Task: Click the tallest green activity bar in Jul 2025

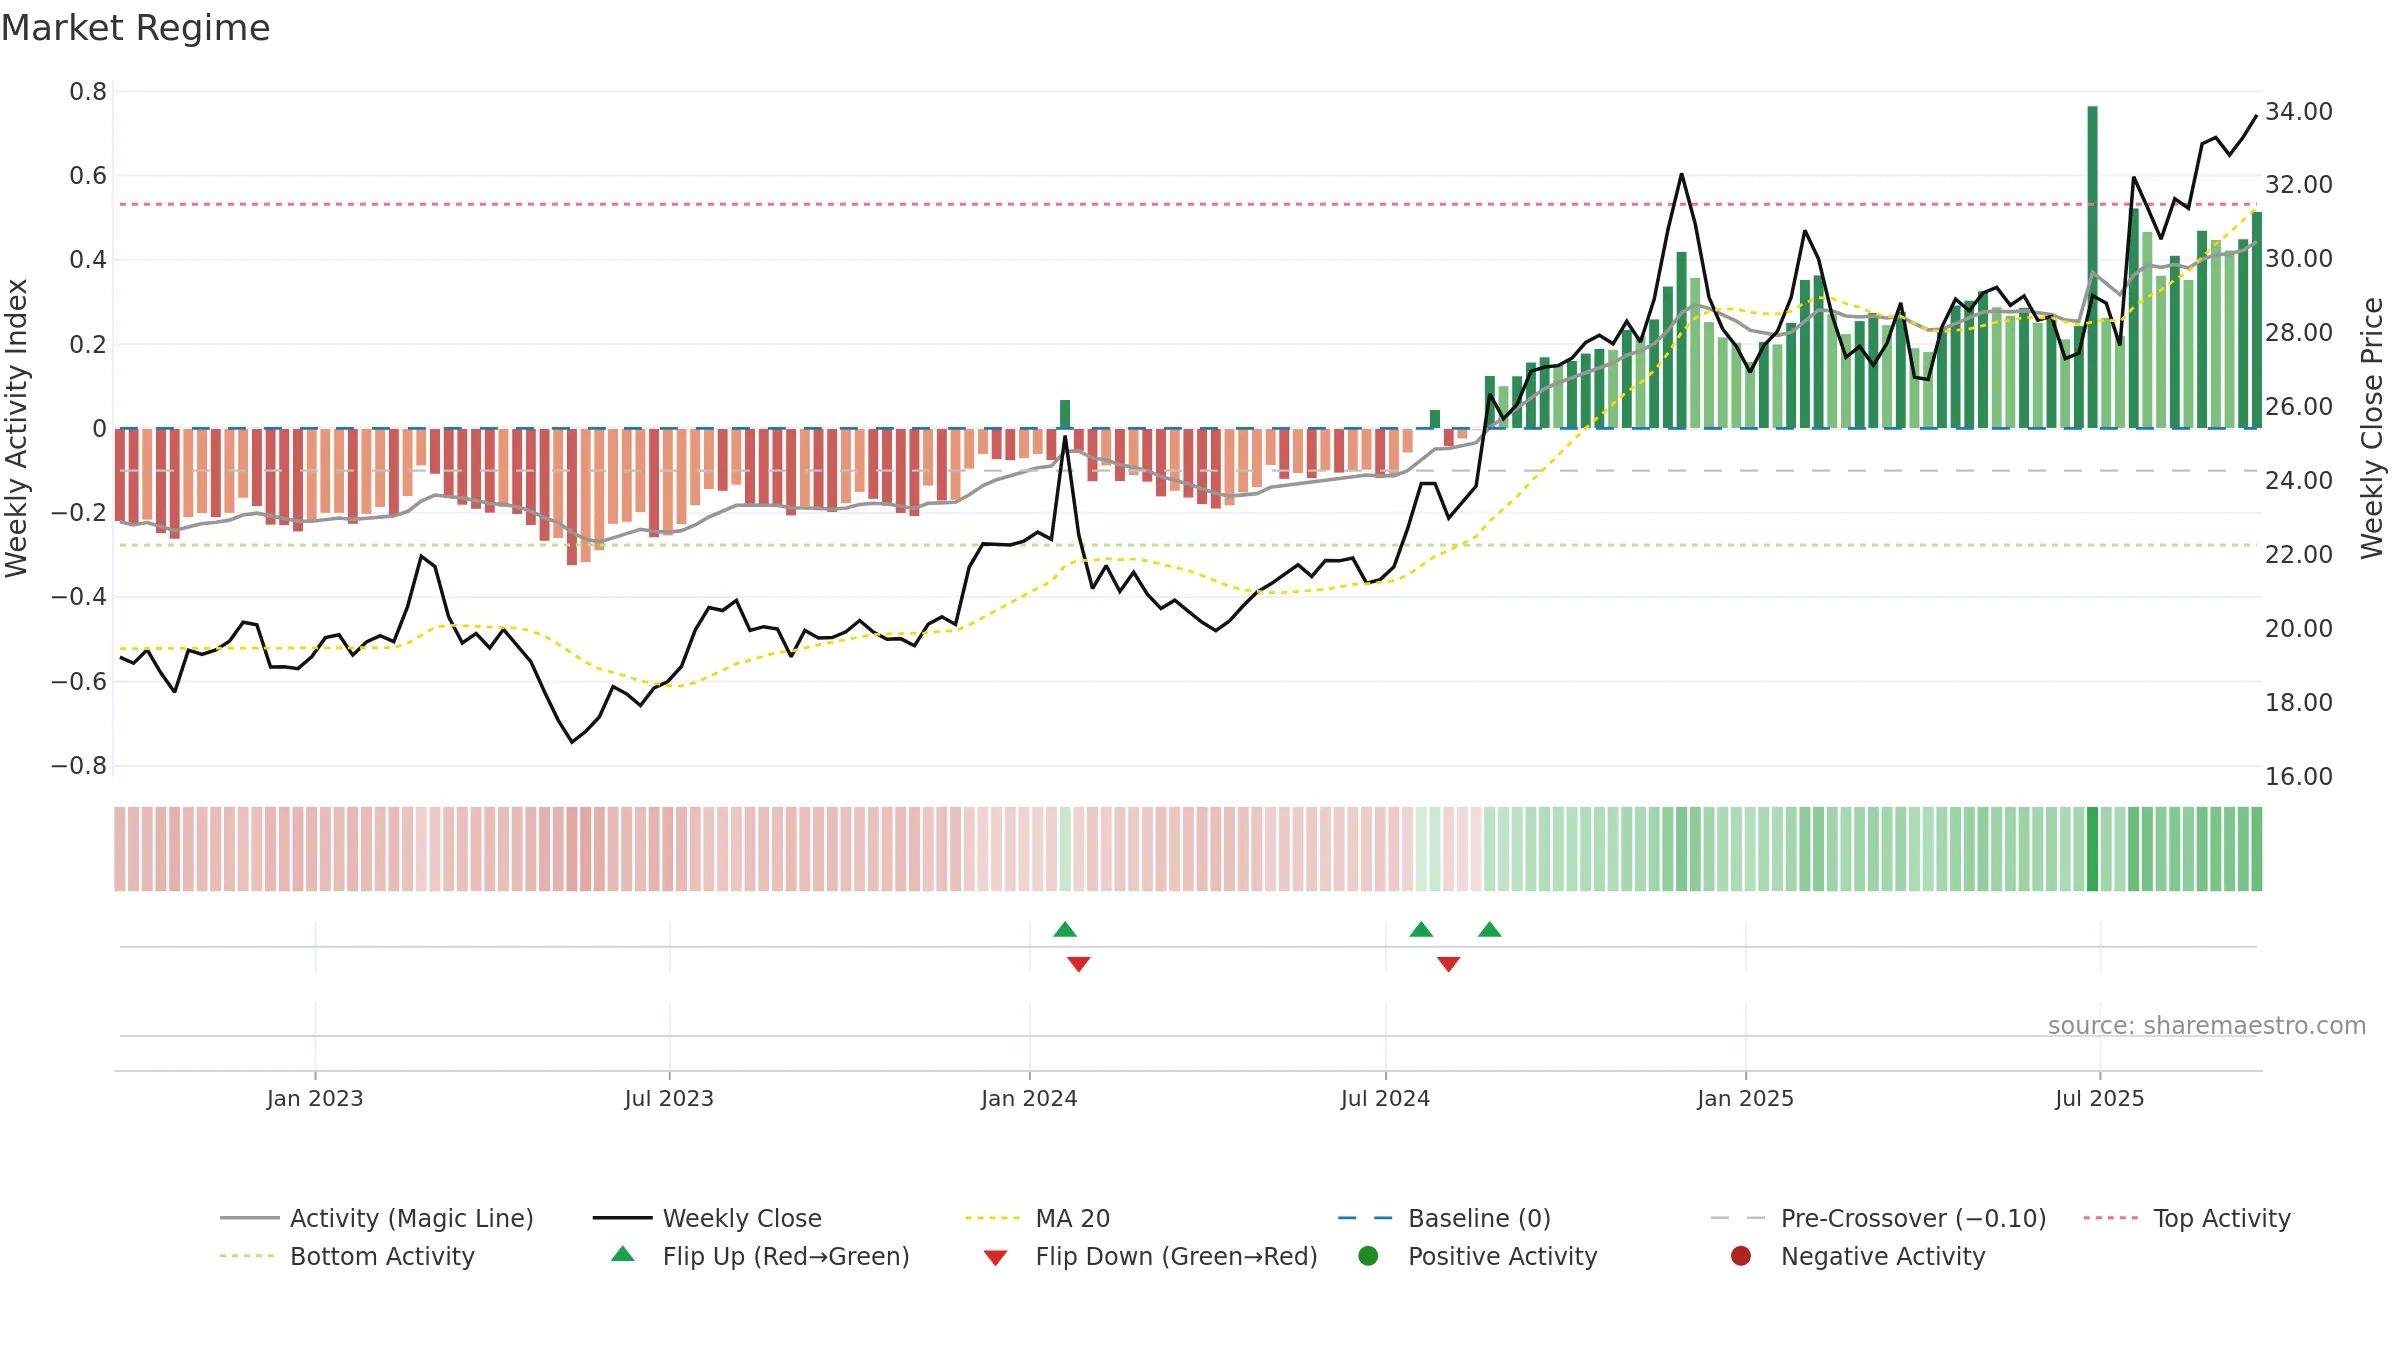Action: pos(2092,267)
